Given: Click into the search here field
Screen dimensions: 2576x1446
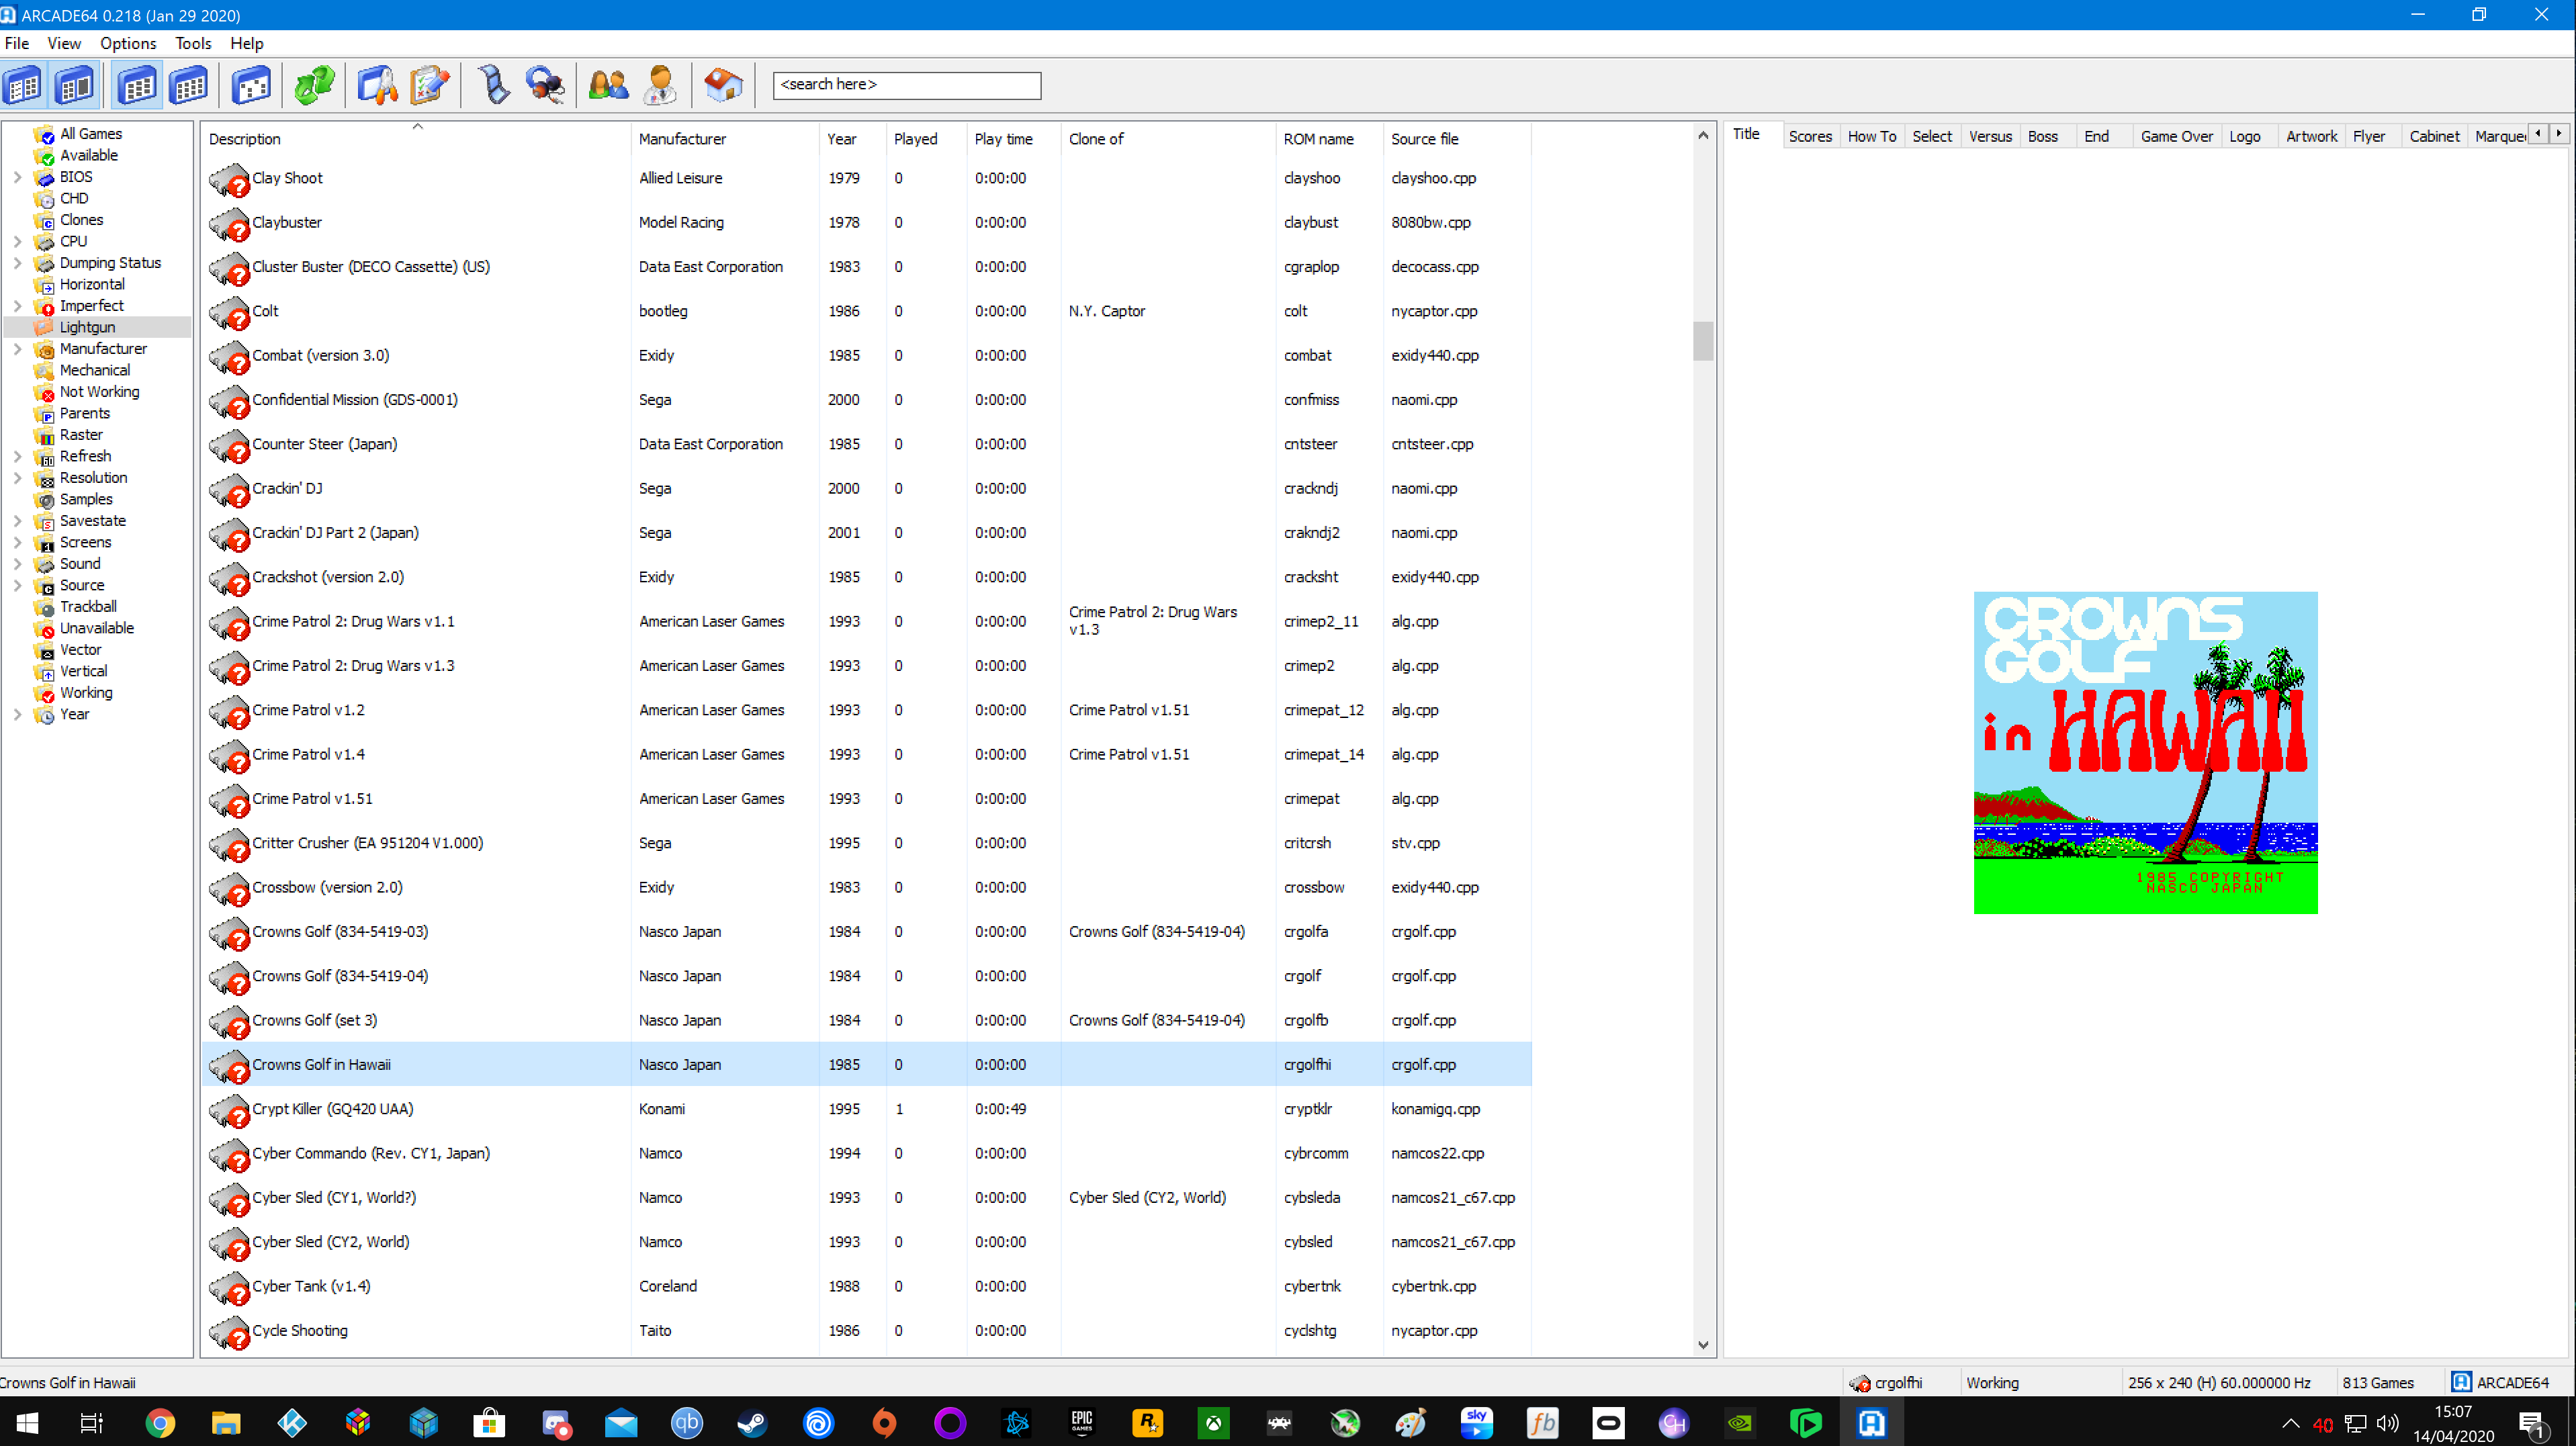Looking at the screenshot, I should pyautogui.click(x=906, y=85).
